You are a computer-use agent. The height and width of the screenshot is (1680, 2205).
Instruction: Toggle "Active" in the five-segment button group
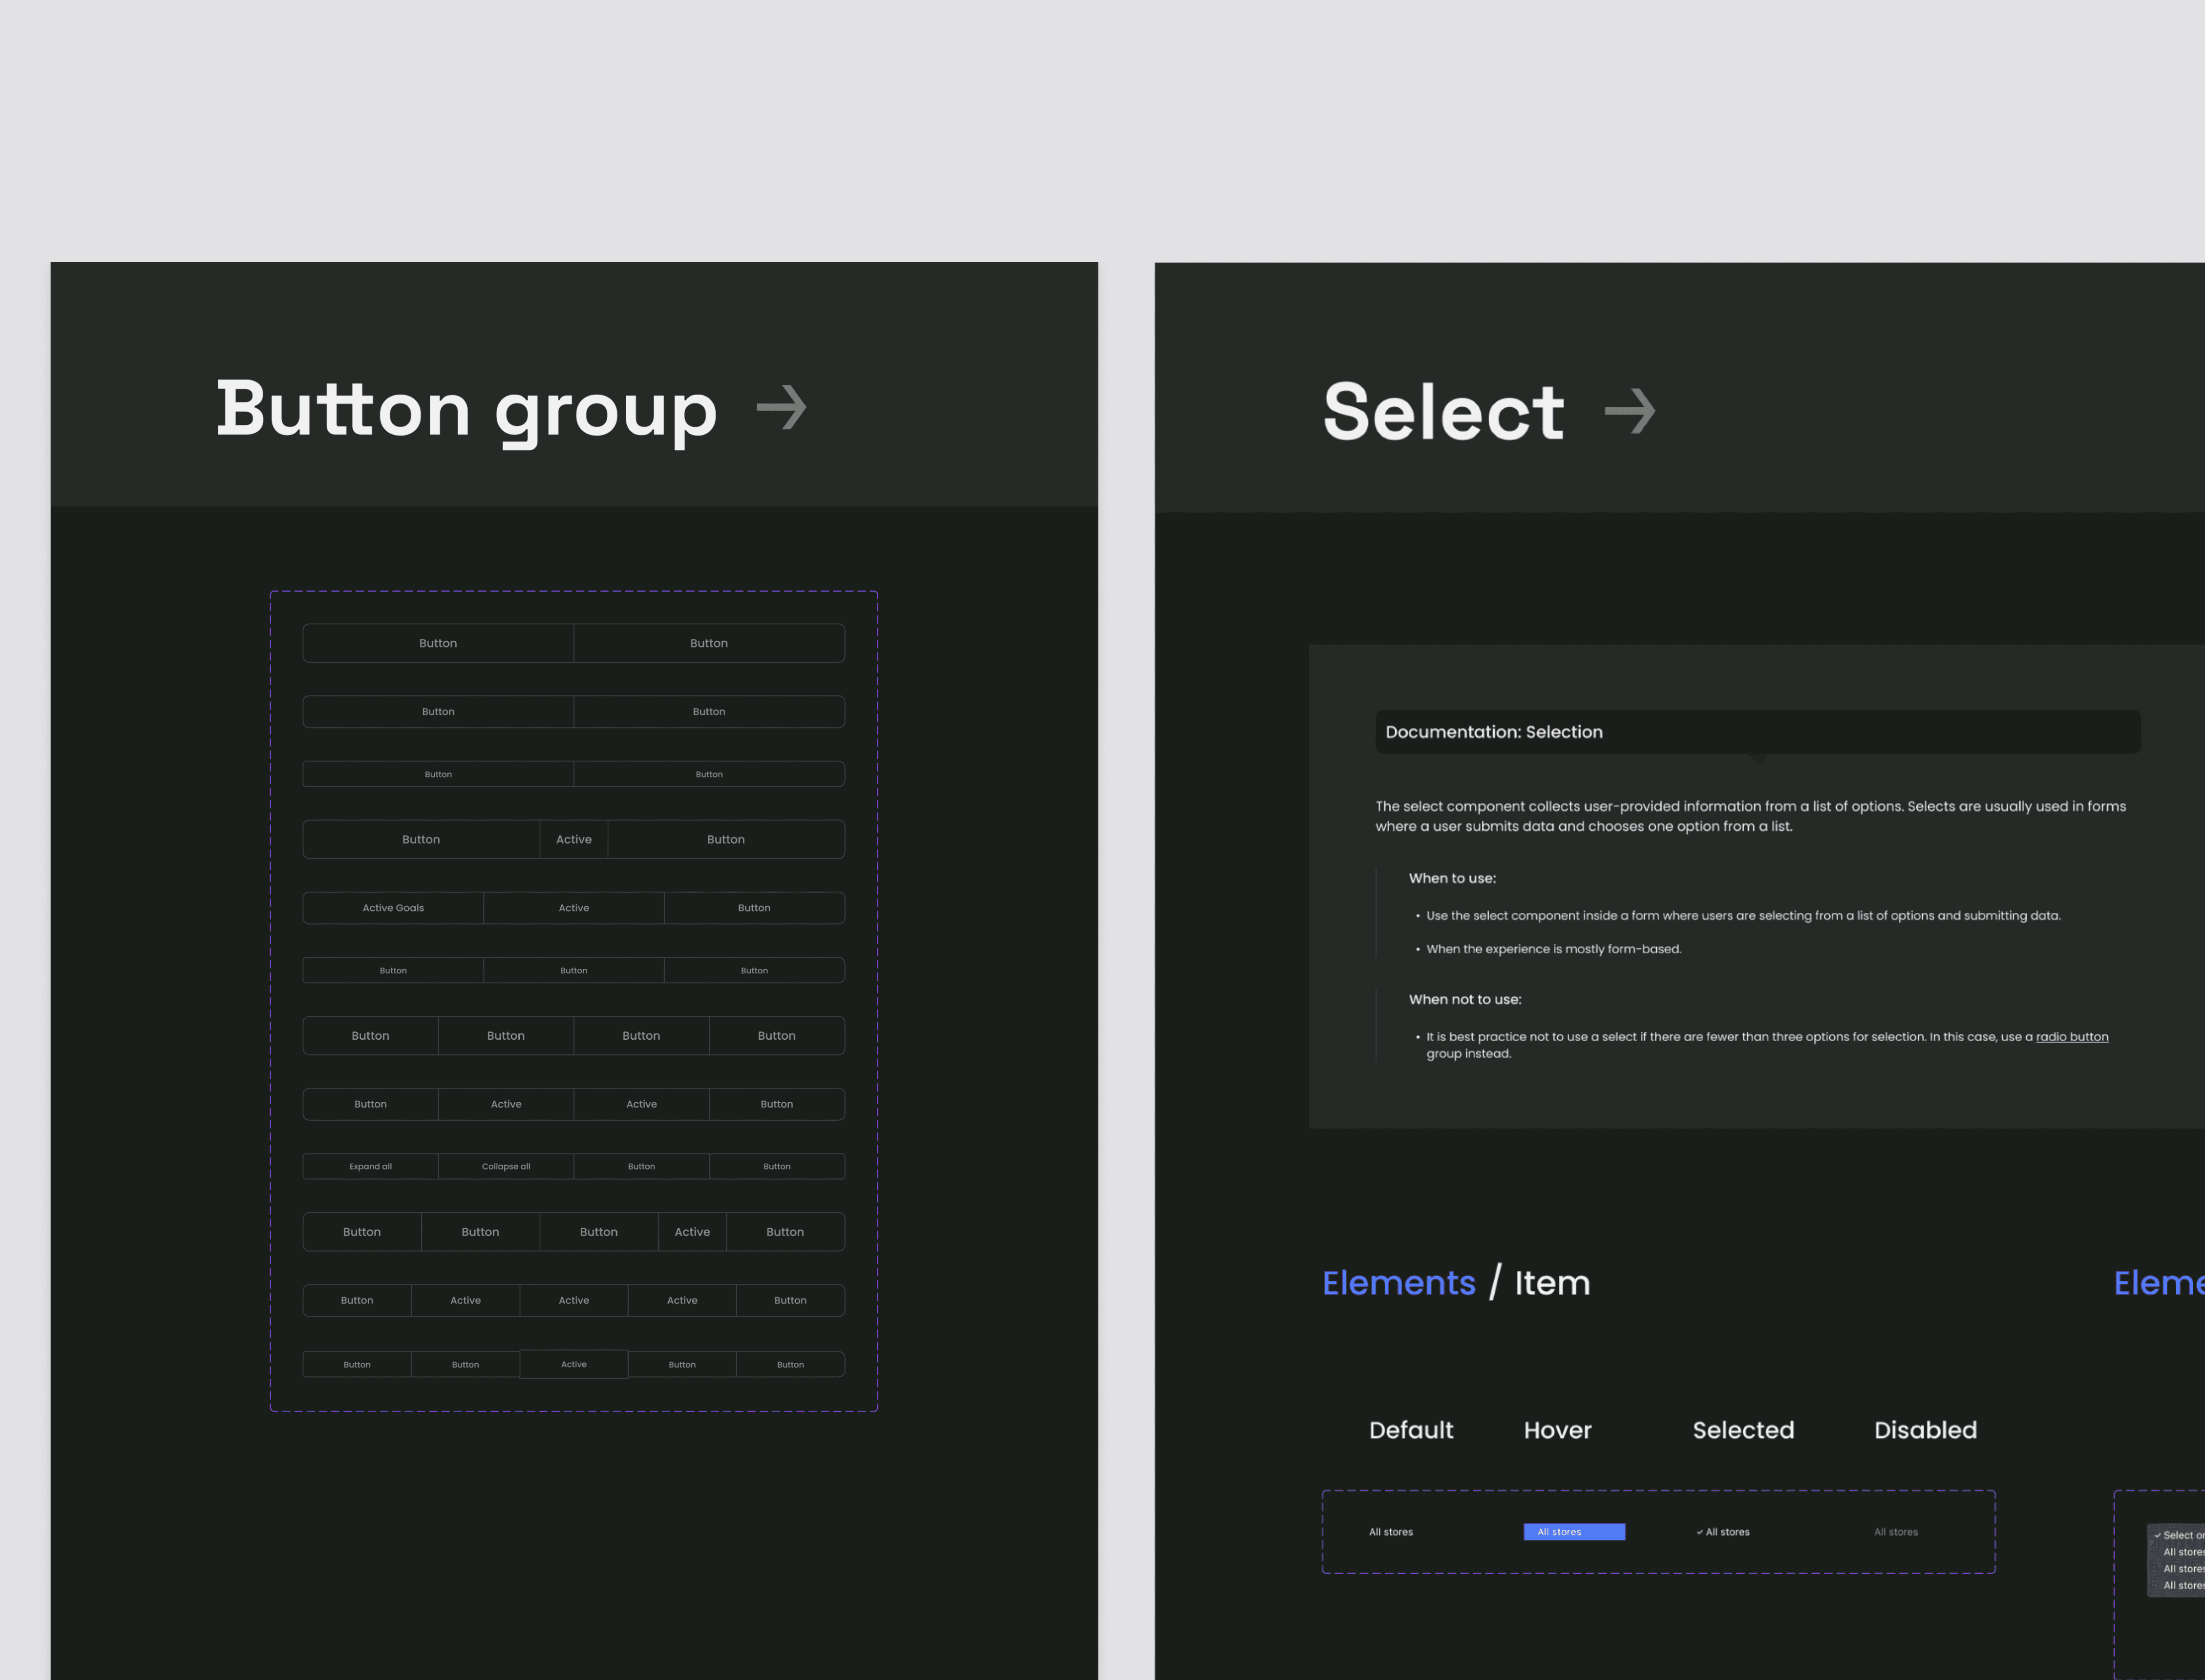click(692, 1231)
